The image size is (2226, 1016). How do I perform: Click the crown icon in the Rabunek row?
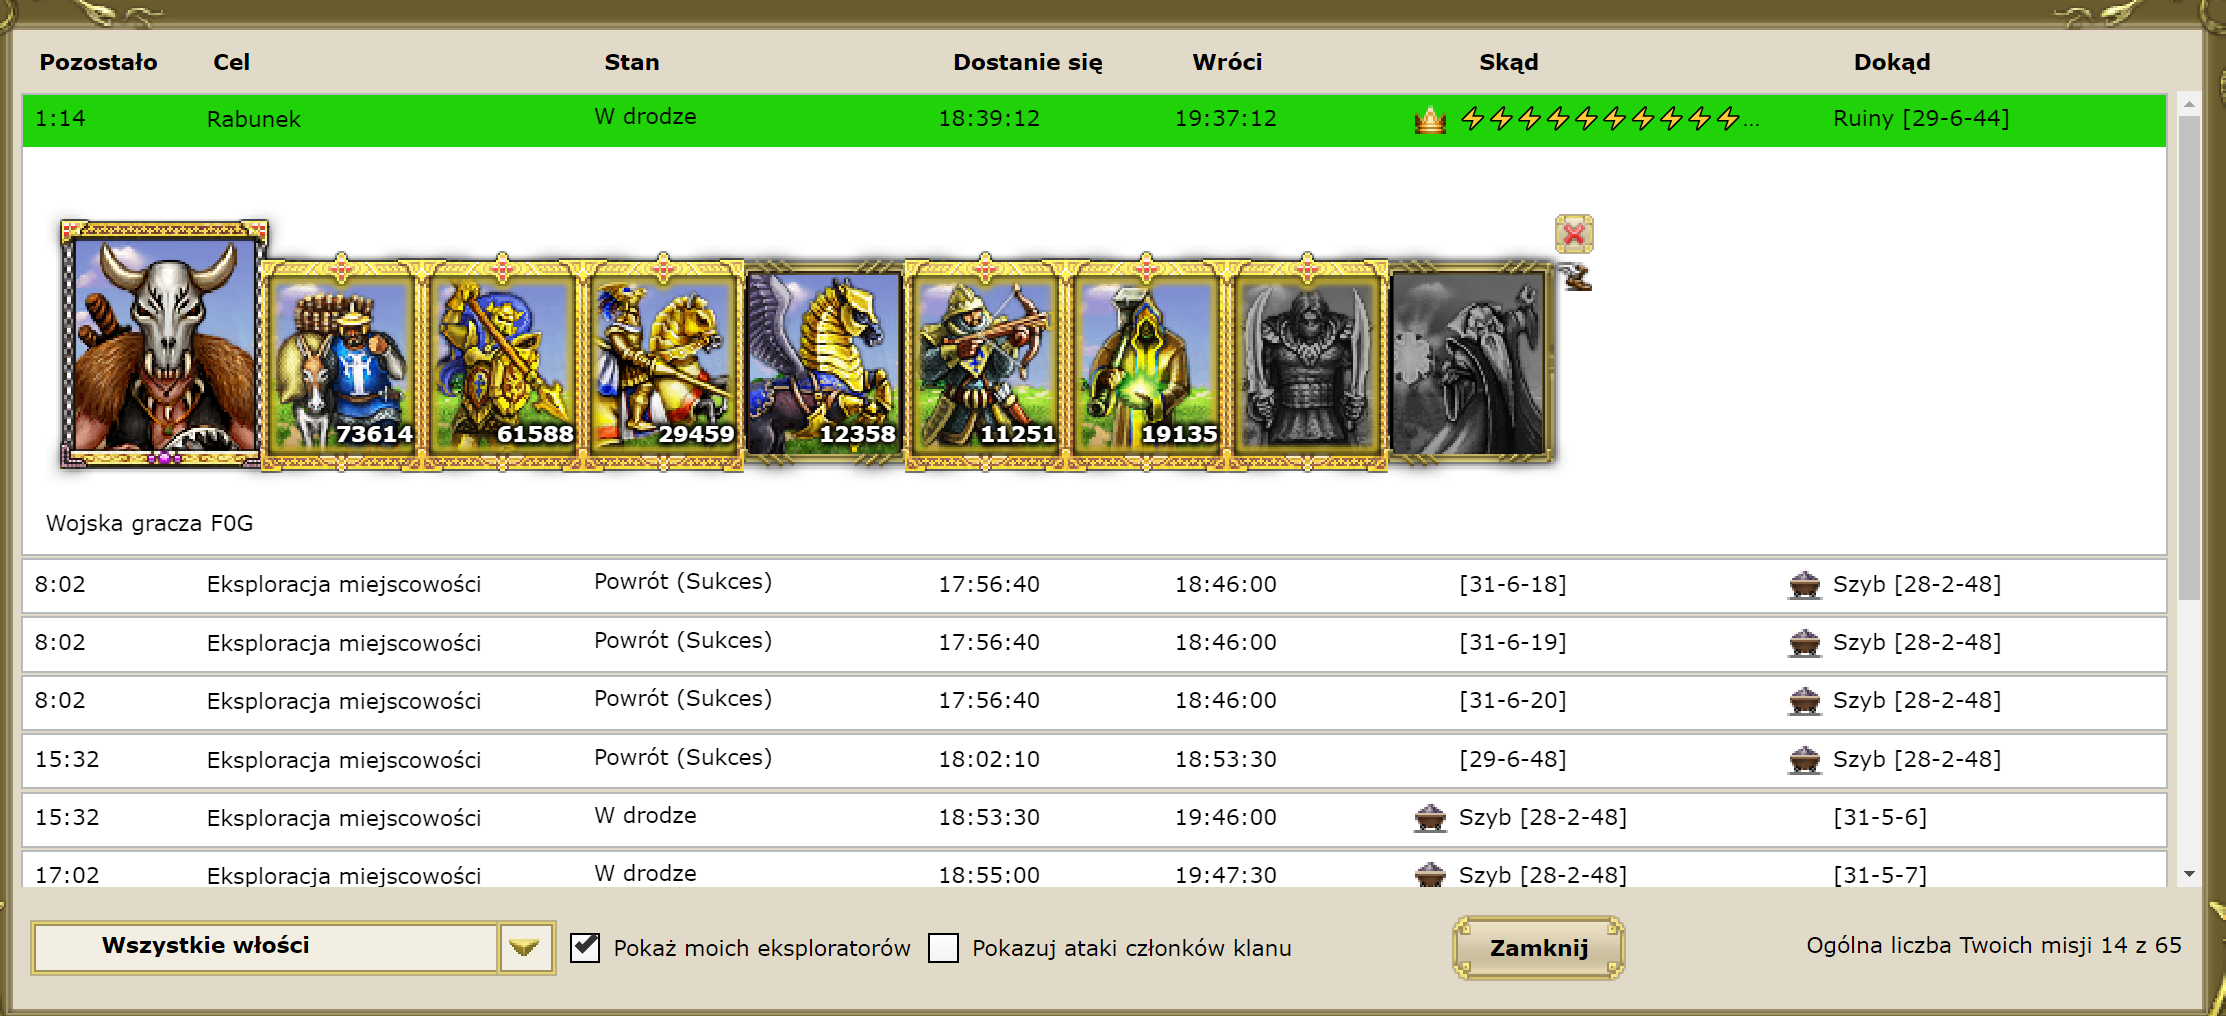[1430, 120]
